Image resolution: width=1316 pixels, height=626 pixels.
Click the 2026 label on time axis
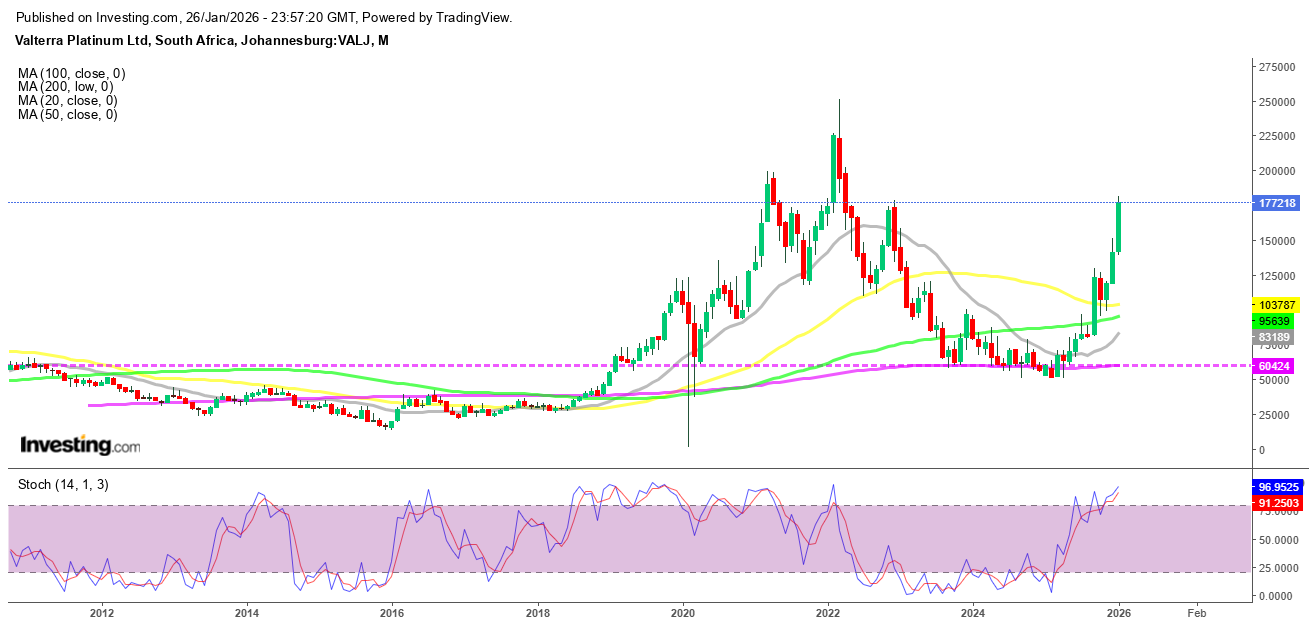(x=1119, y=613)
